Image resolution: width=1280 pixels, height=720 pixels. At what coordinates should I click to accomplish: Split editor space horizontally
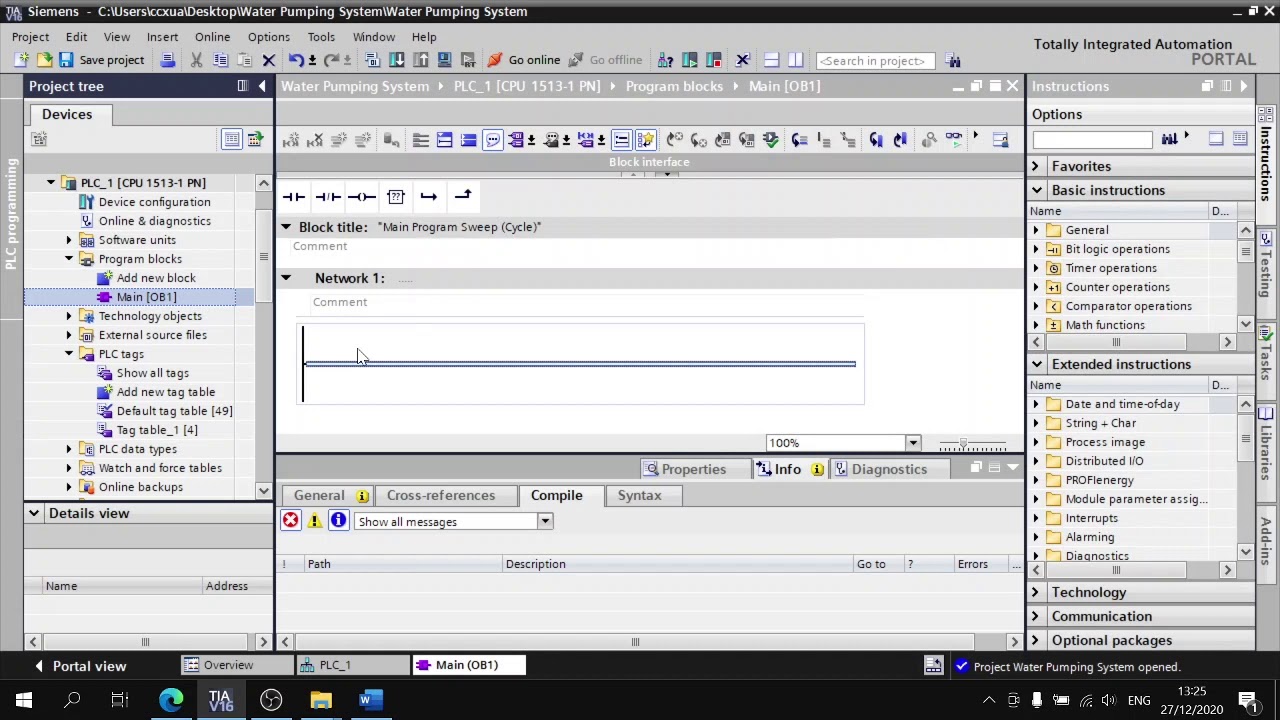(x=771, y=60)
